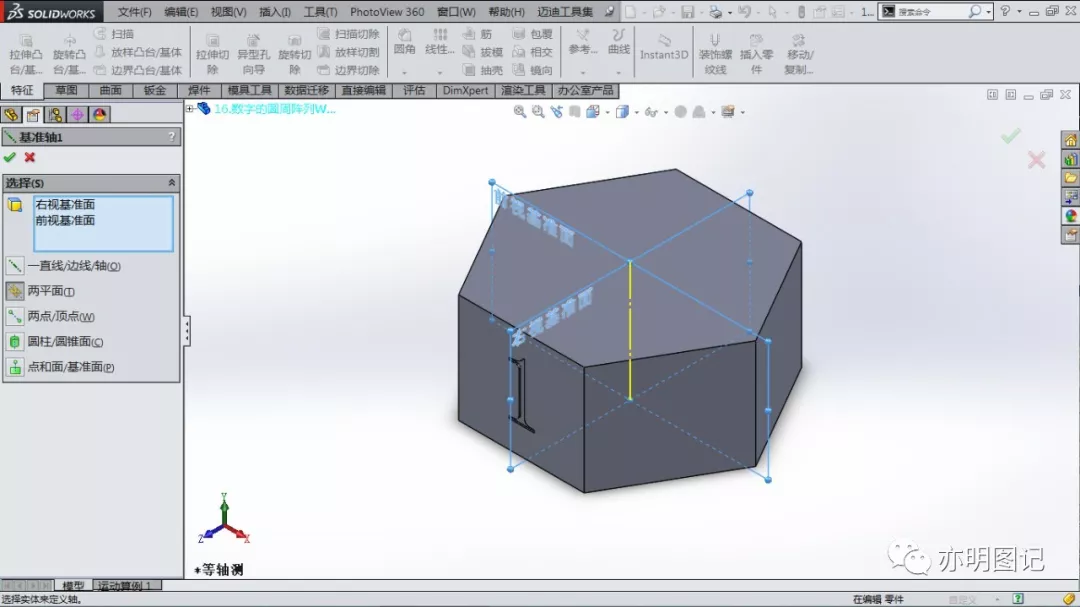1080x607 pixels.
Task: Open the DisplayManager color wheel tab
Action: [x=99, y=115]
